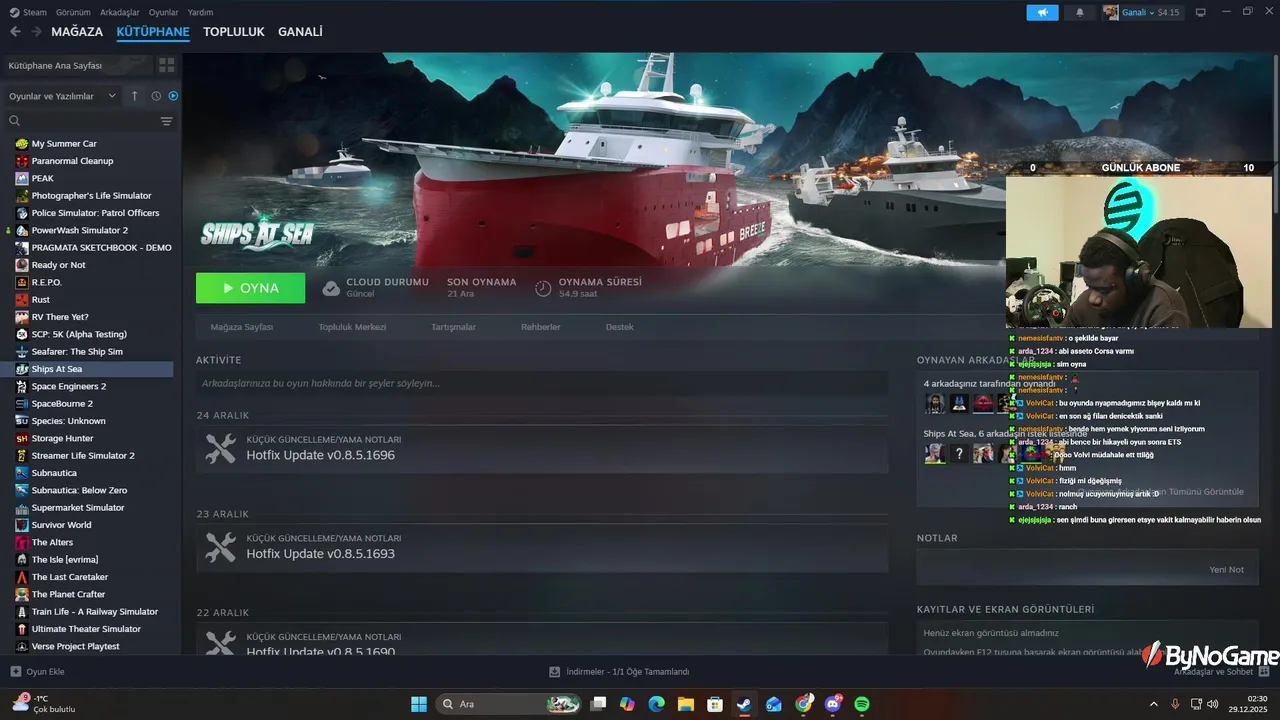This screenshot has height=720, width=1280.
Task: Open the Destek tab
Action: 619,327
